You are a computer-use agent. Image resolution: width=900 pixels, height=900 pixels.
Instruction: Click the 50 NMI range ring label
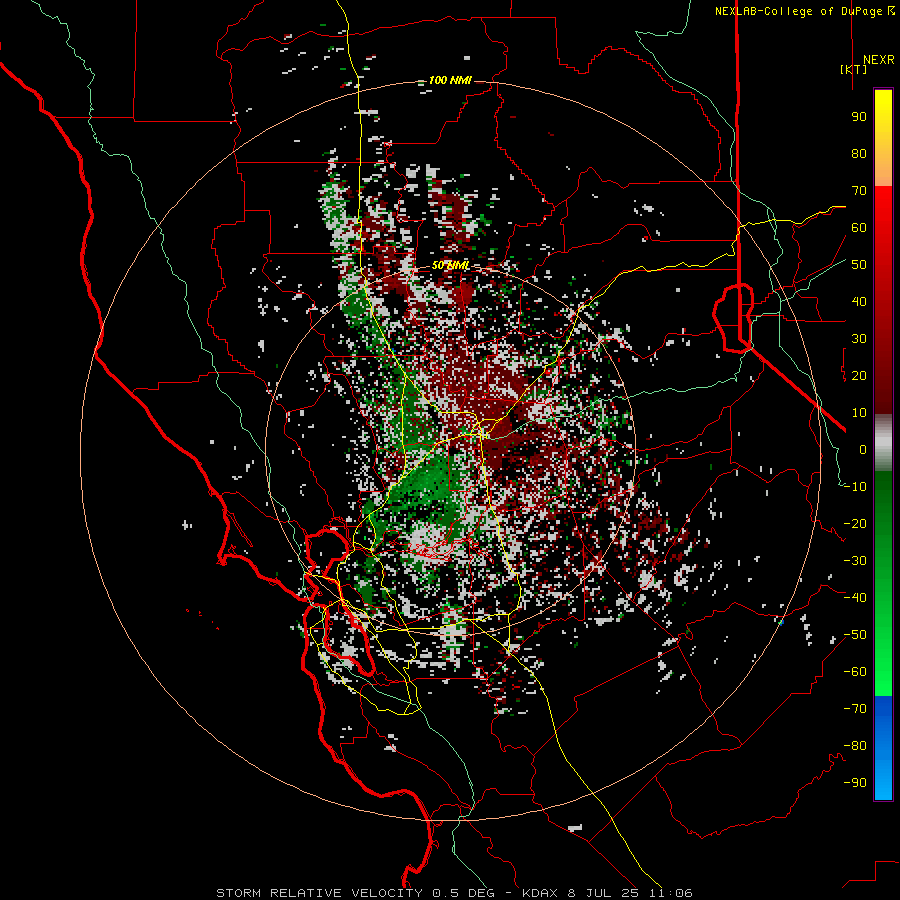click(x=451, y=266)
